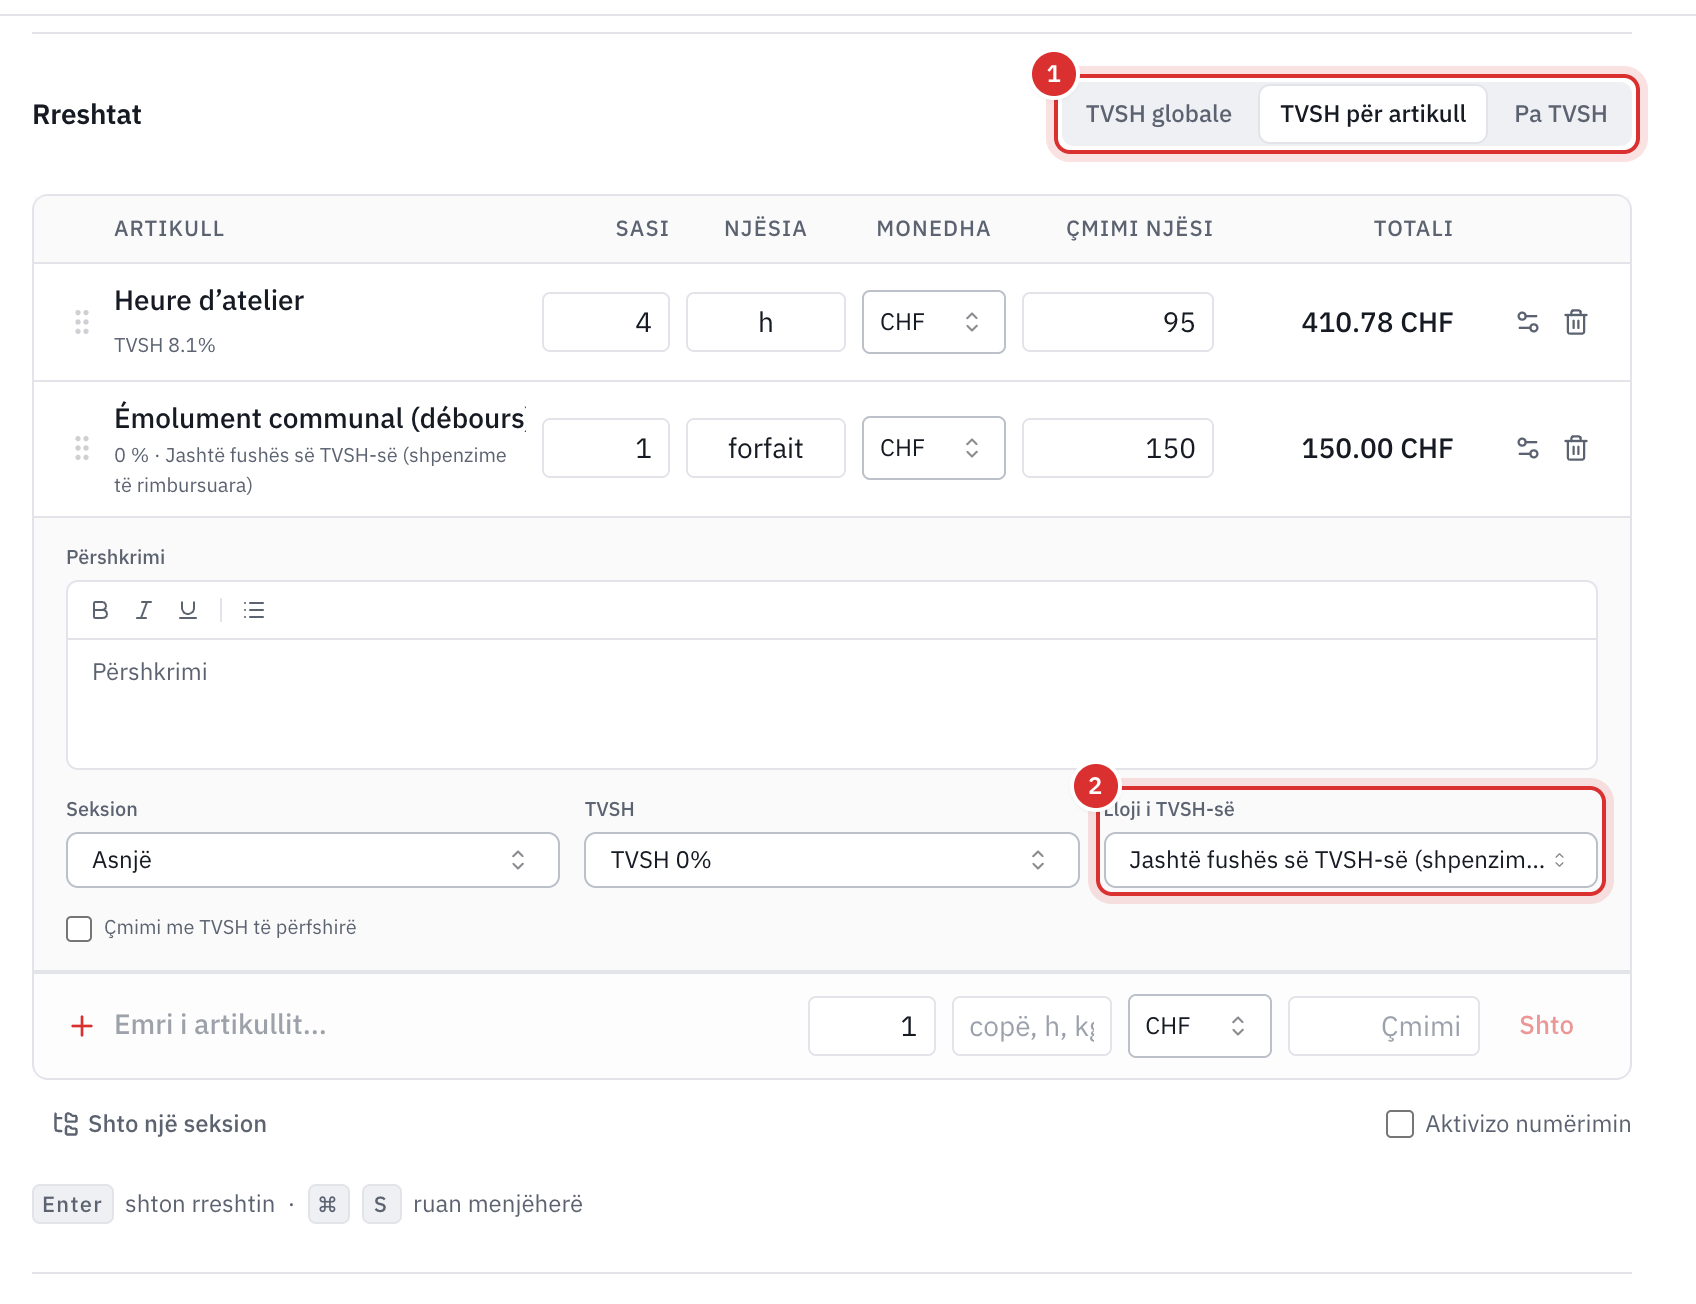Click the Përshkrimi description text area

tap(832, 704)
